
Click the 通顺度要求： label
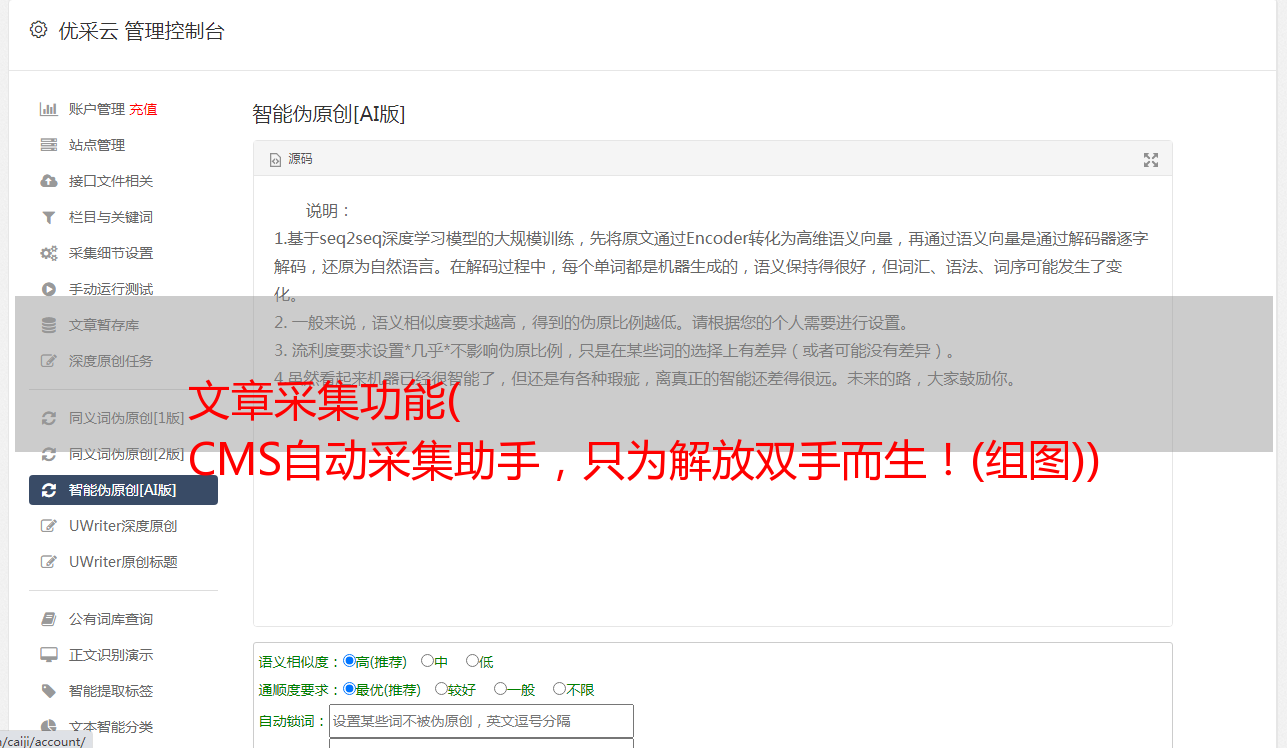[300, 690]
